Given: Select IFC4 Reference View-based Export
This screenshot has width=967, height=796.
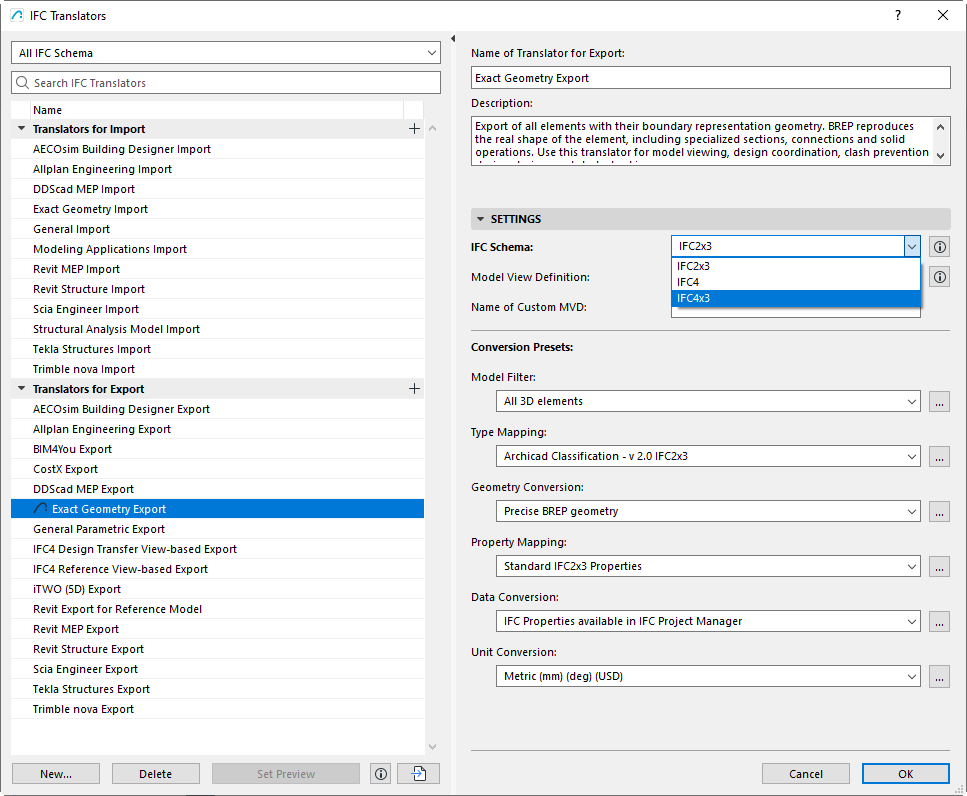Looking at the screenshot, I should (218, 569).
